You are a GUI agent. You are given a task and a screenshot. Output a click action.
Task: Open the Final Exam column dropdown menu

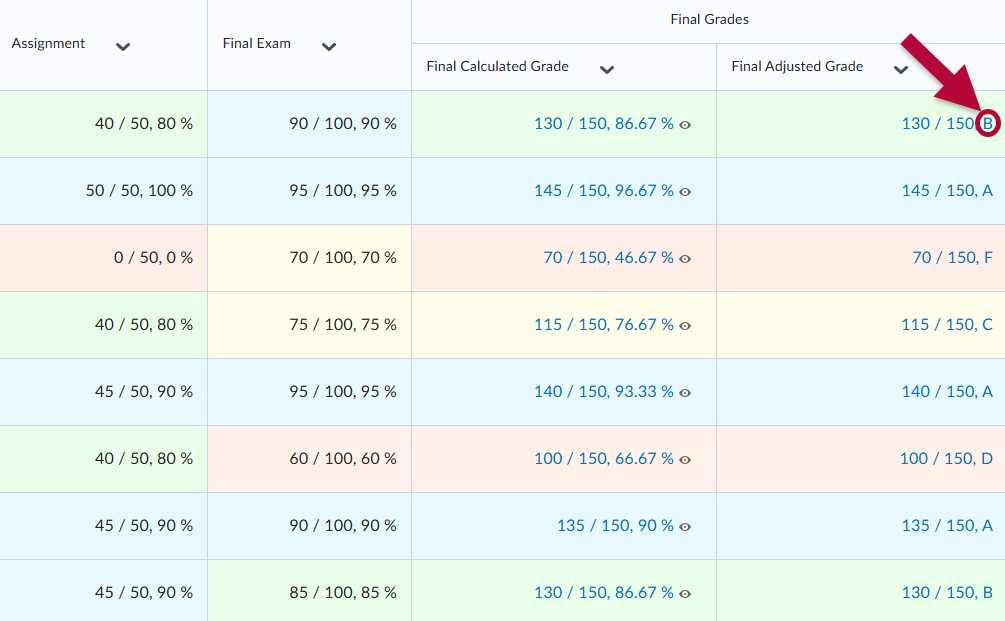click(x=328, y=47)
